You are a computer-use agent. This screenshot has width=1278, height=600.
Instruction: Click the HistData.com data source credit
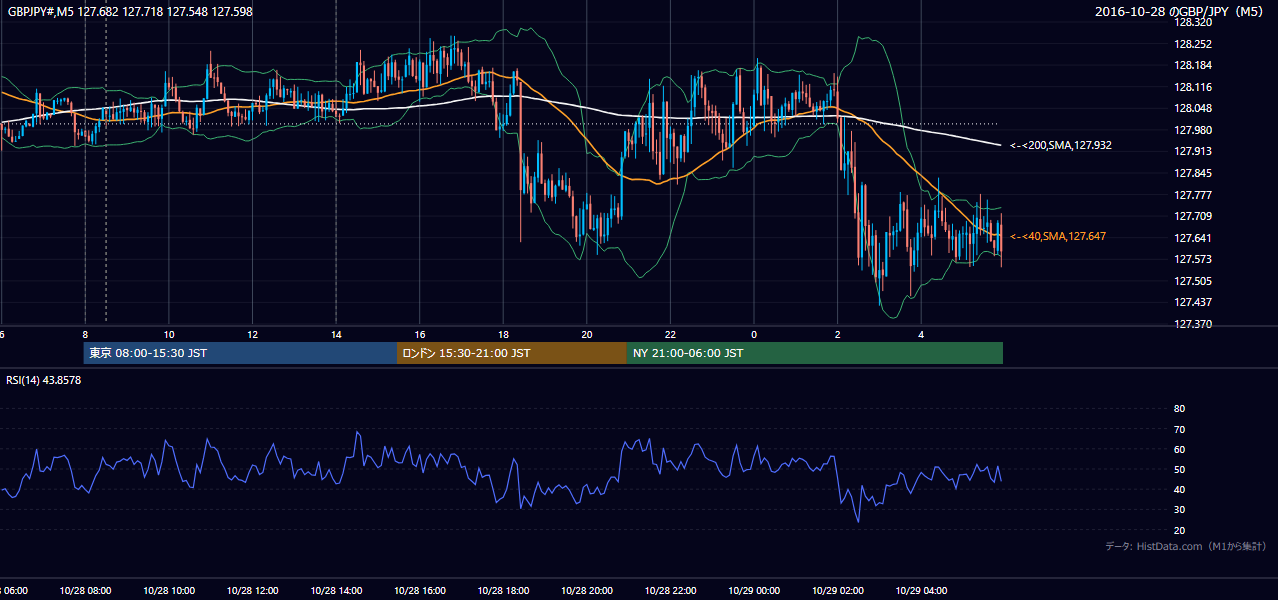point(1186,547)
